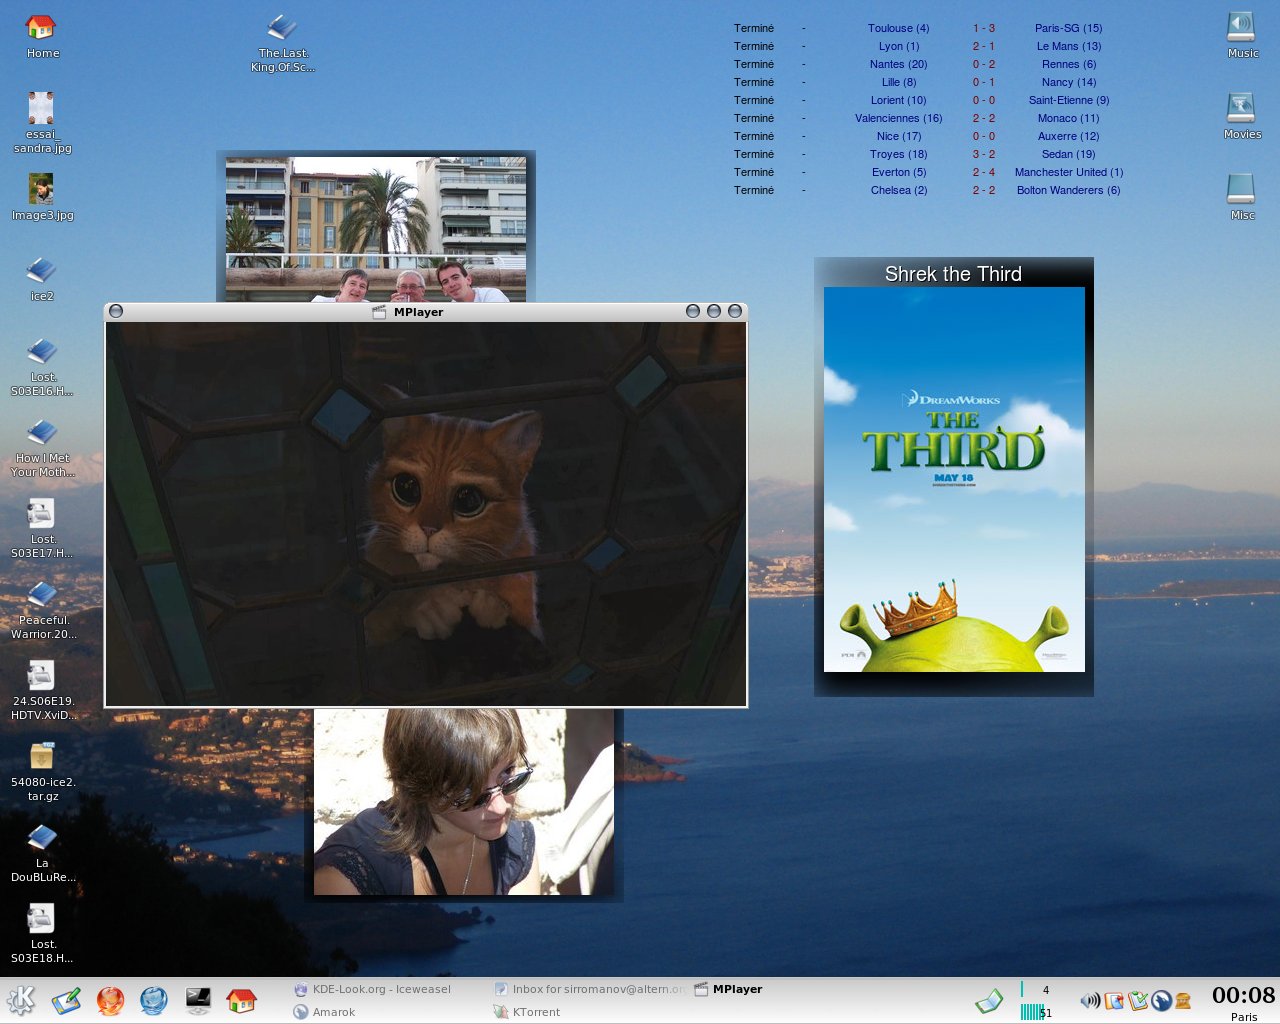
Task: Open Image3.jpg desktop file
Action: click(42, 196)
